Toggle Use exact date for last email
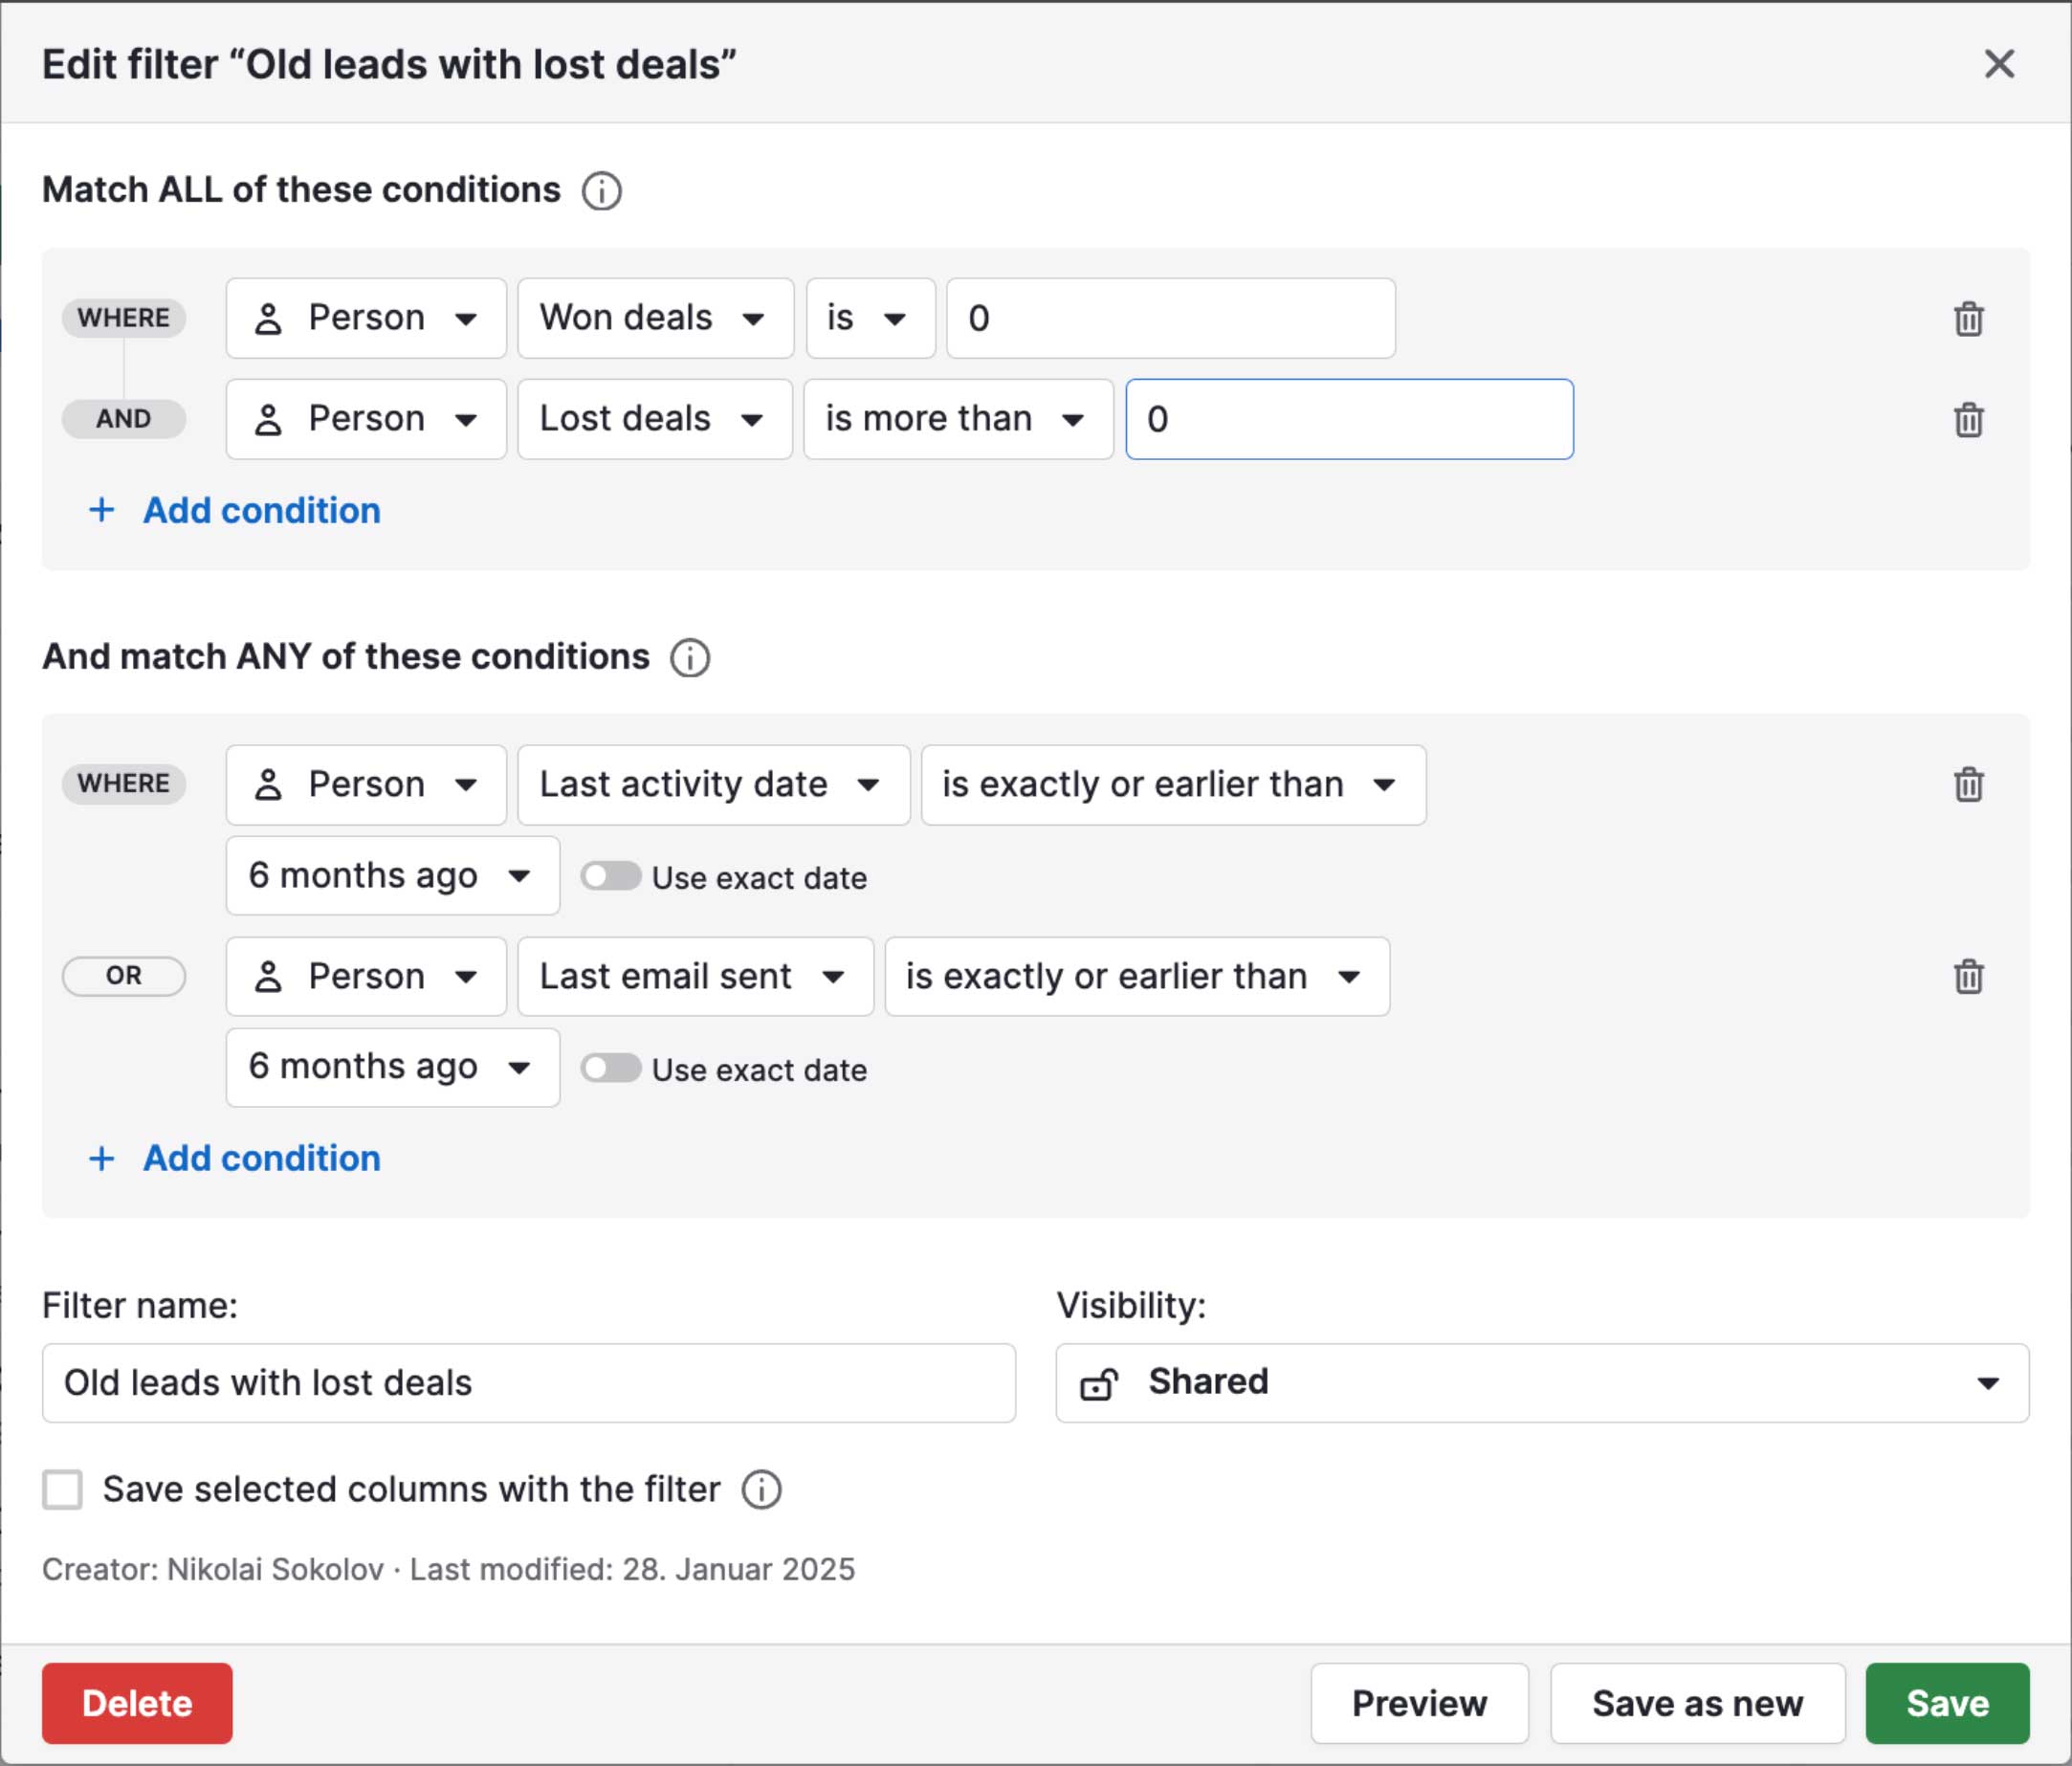This screenshot has height=1766, width=2072. click(x=611, y=1069)
